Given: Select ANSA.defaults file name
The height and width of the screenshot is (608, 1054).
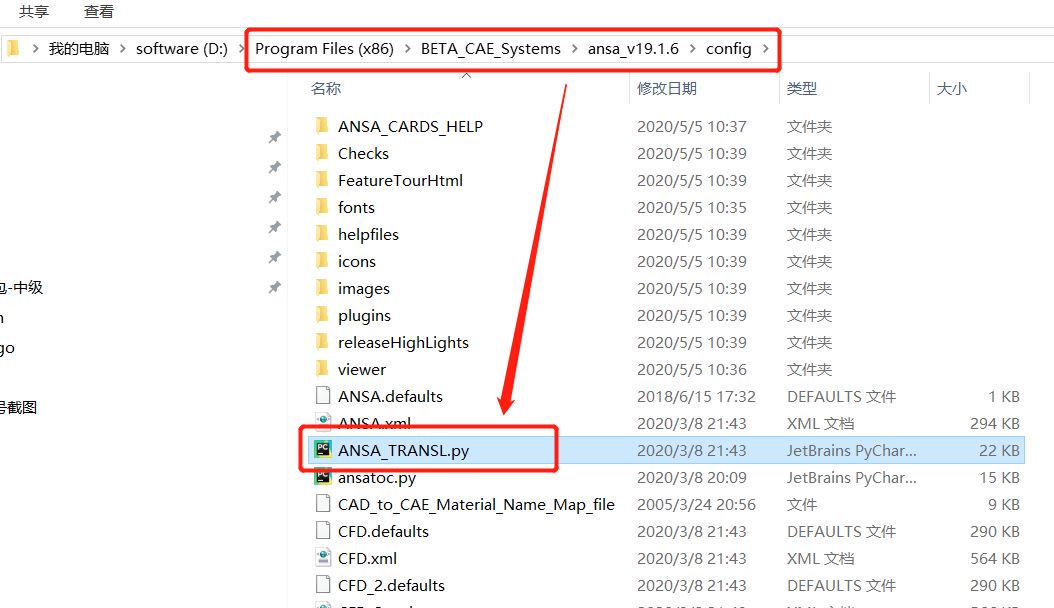Looking at the screenshot, I should pos(390,396).
